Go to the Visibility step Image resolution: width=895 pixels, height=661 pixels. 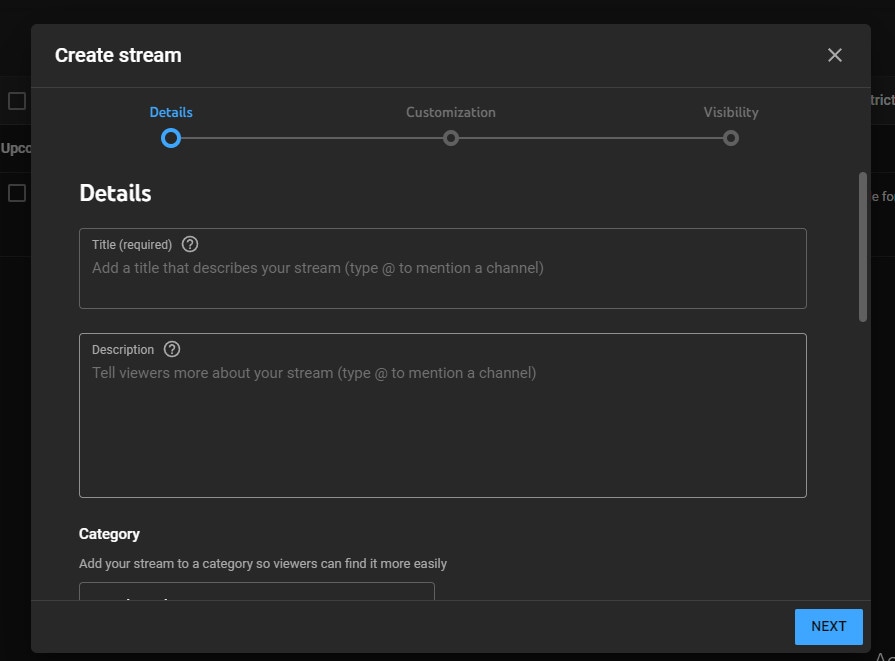pos(731,112)
